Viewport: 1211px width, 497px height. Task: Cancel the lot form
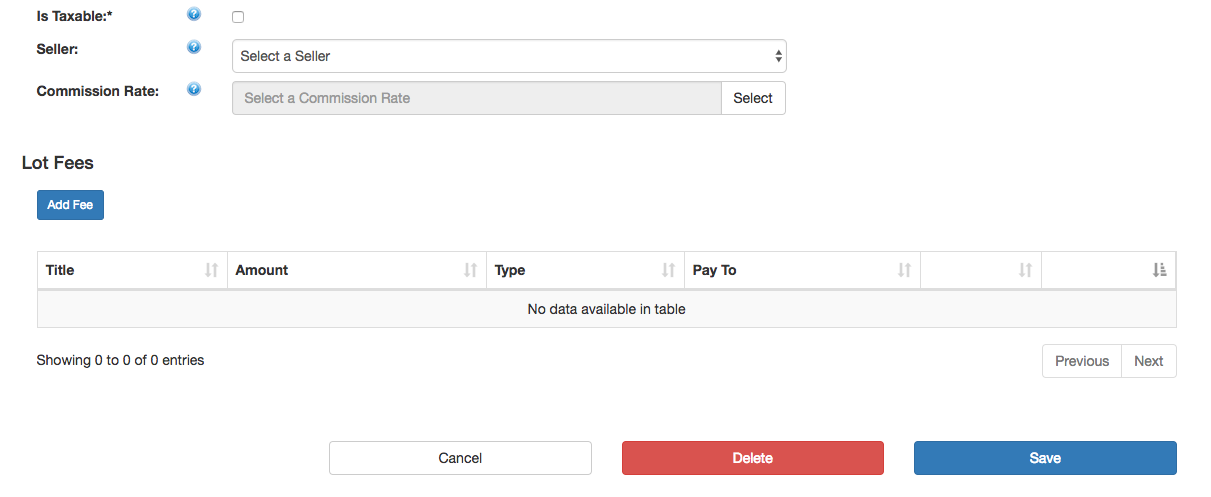click(460, 458)
